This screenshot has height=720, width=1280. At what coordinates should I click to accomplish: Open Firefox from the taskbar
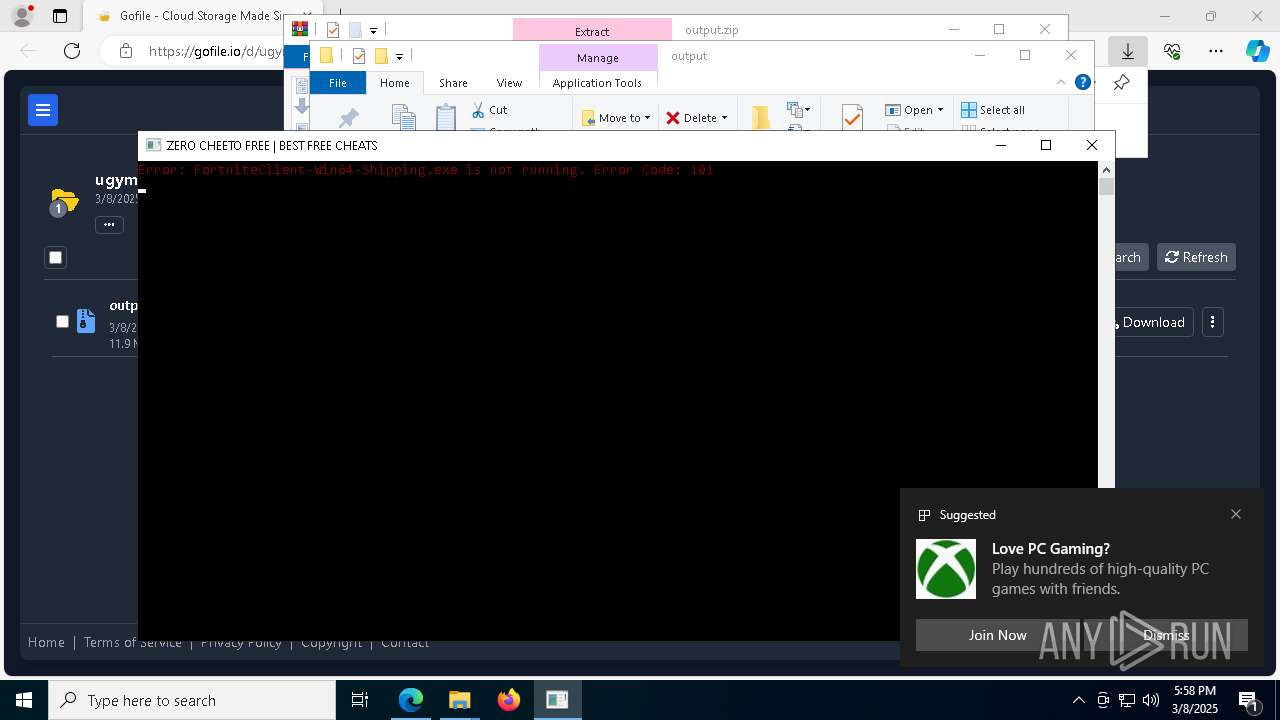509,700
